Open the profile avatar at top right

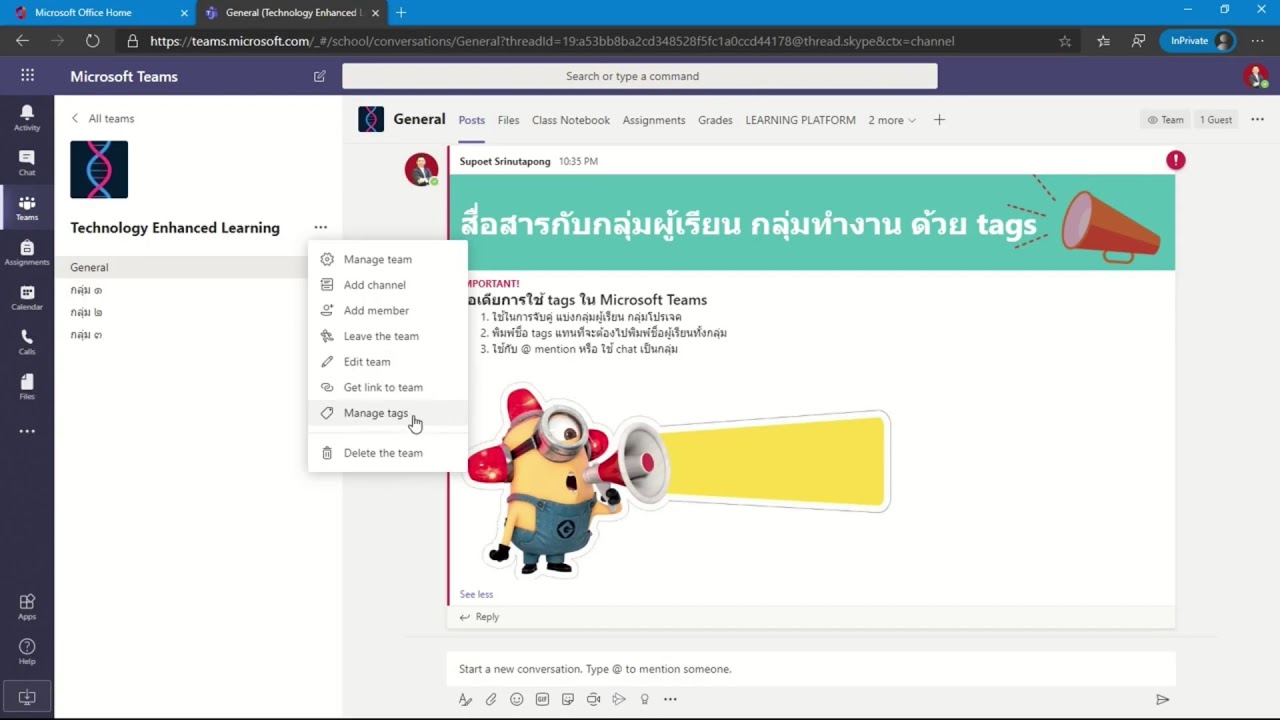tap(1256, 76)
